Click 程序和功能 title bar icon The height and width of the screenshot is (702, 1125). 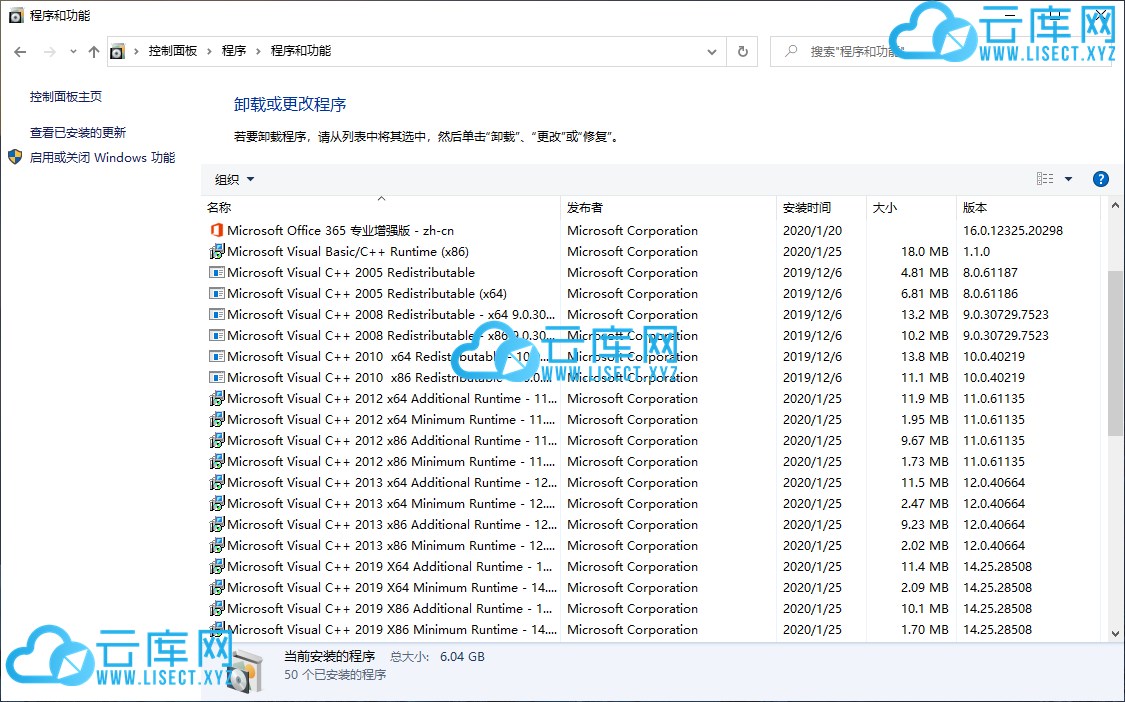tap(16, 16)
